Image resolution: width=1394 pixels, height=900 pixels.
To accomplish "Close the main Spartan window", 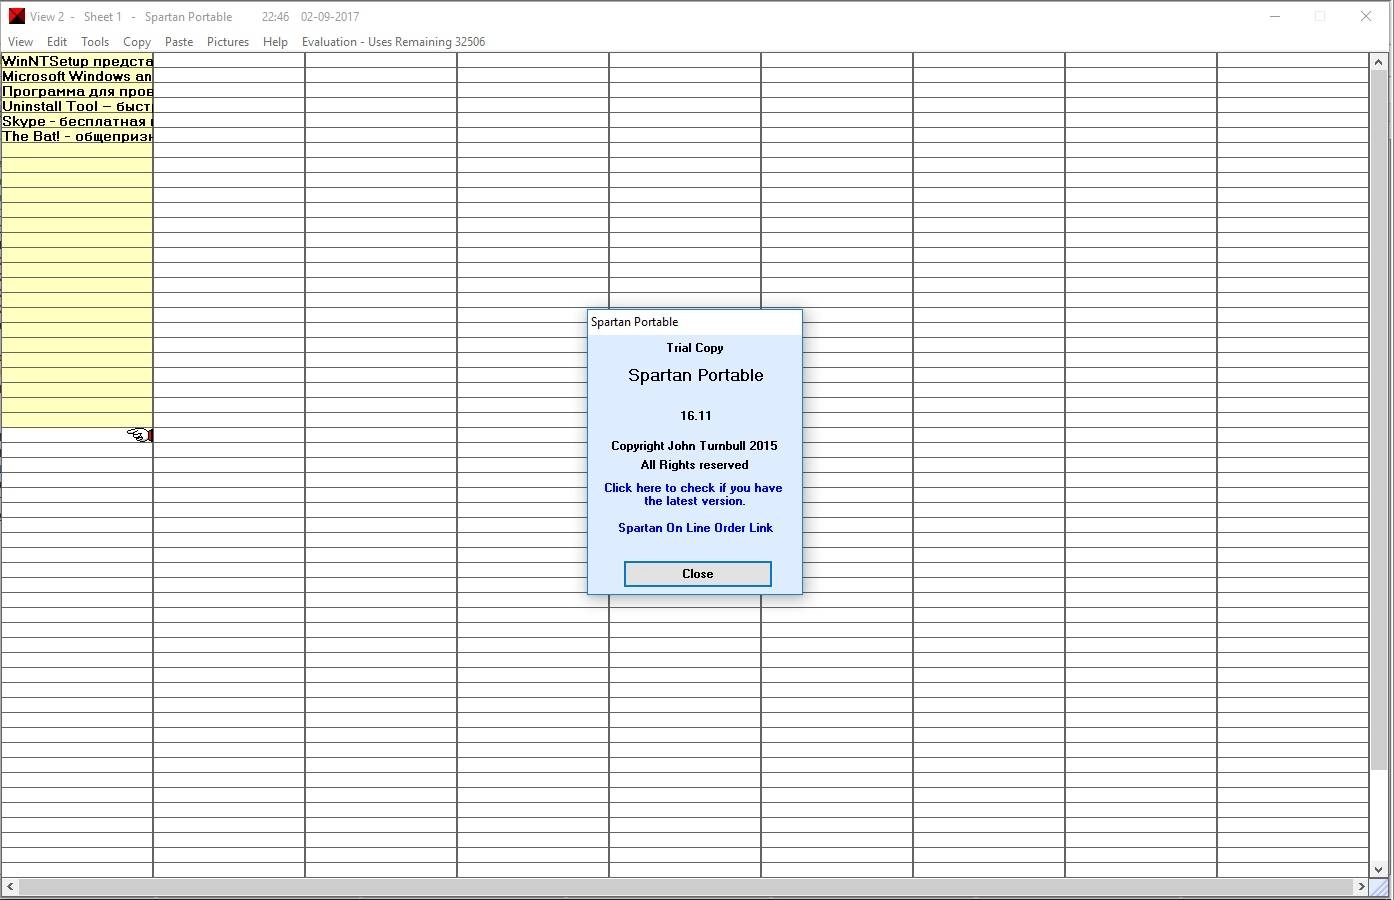I will (1366, 16).
